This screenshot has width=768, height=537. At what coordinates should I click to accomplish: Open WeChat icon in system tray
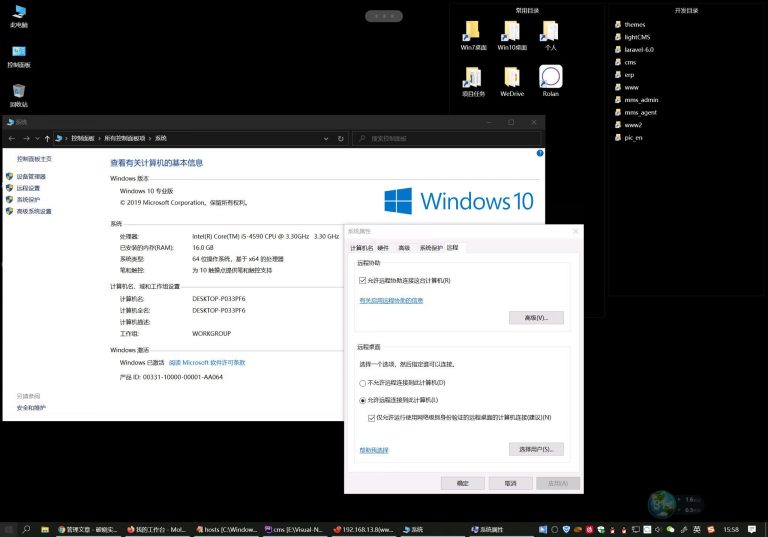pos(670,529)
